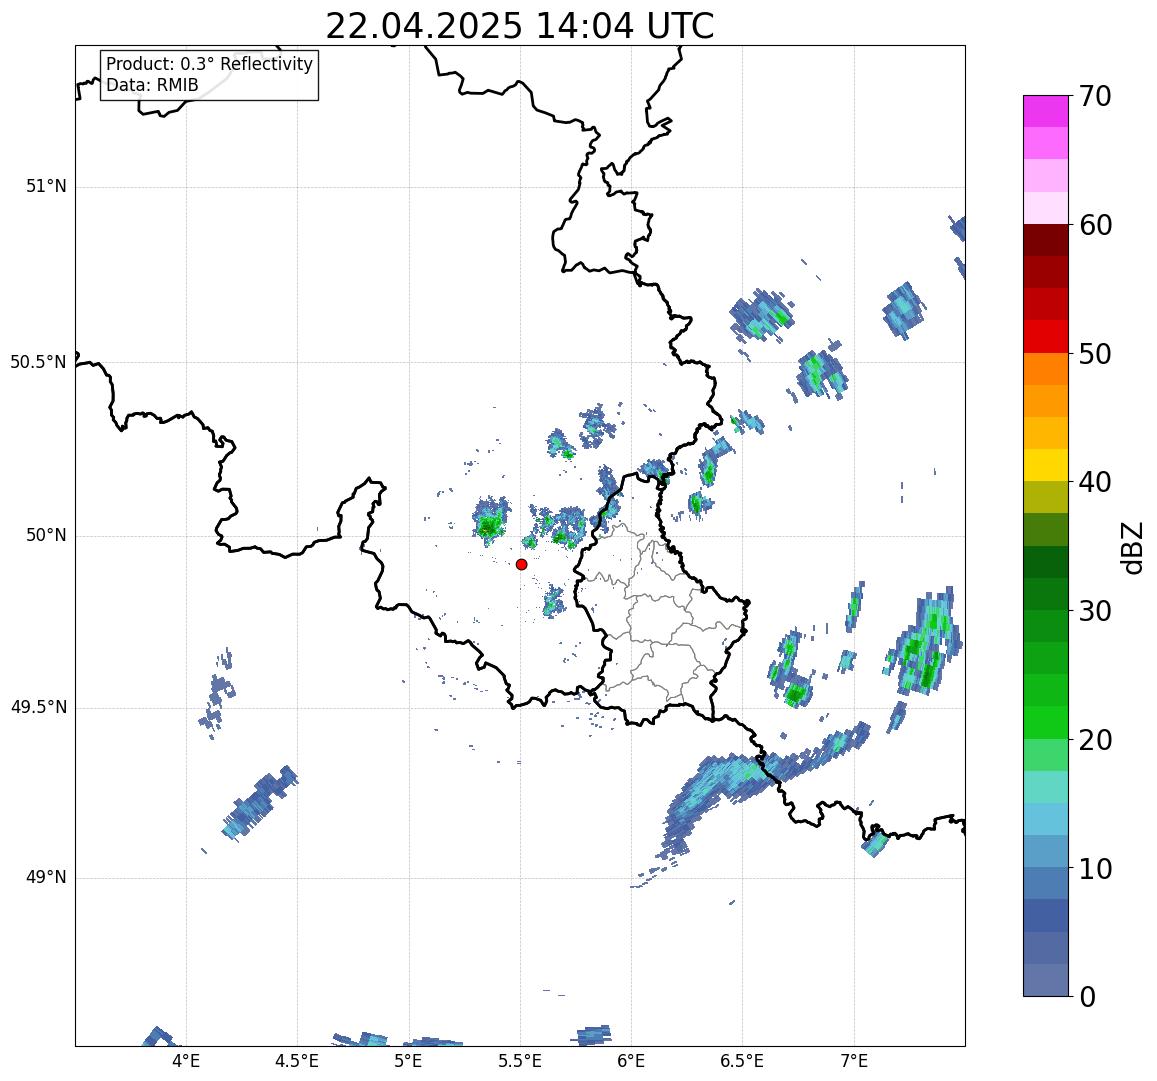Click the colorbar tick value 40
This screenshot has height=1081, width=1157.
click(x=1095, y=482)
